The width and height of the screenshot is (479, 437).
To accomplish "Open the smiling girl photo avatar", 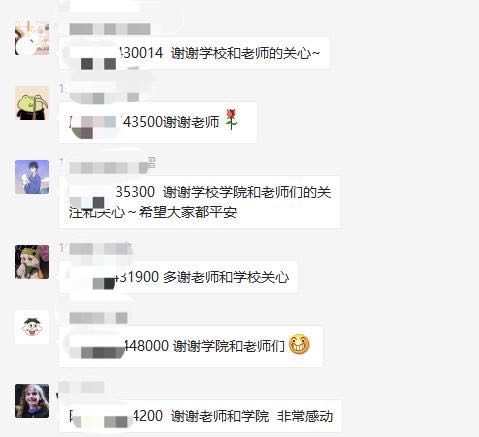I will click(x=32, y=401).
